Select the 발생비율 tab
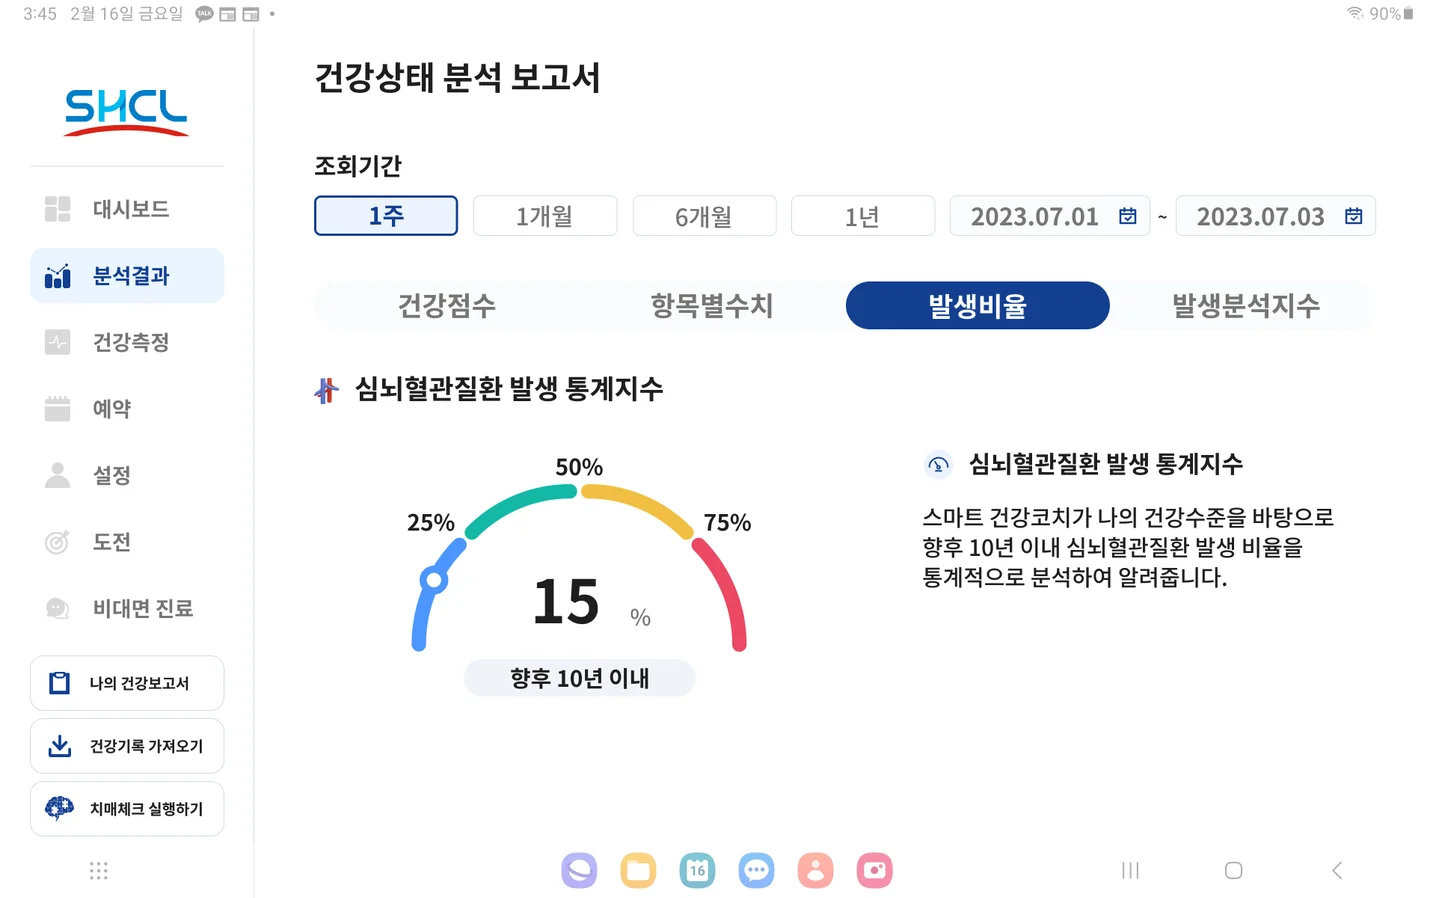Screen dimensions: 1436x898 pyautogui.click(x=978, y=305)
